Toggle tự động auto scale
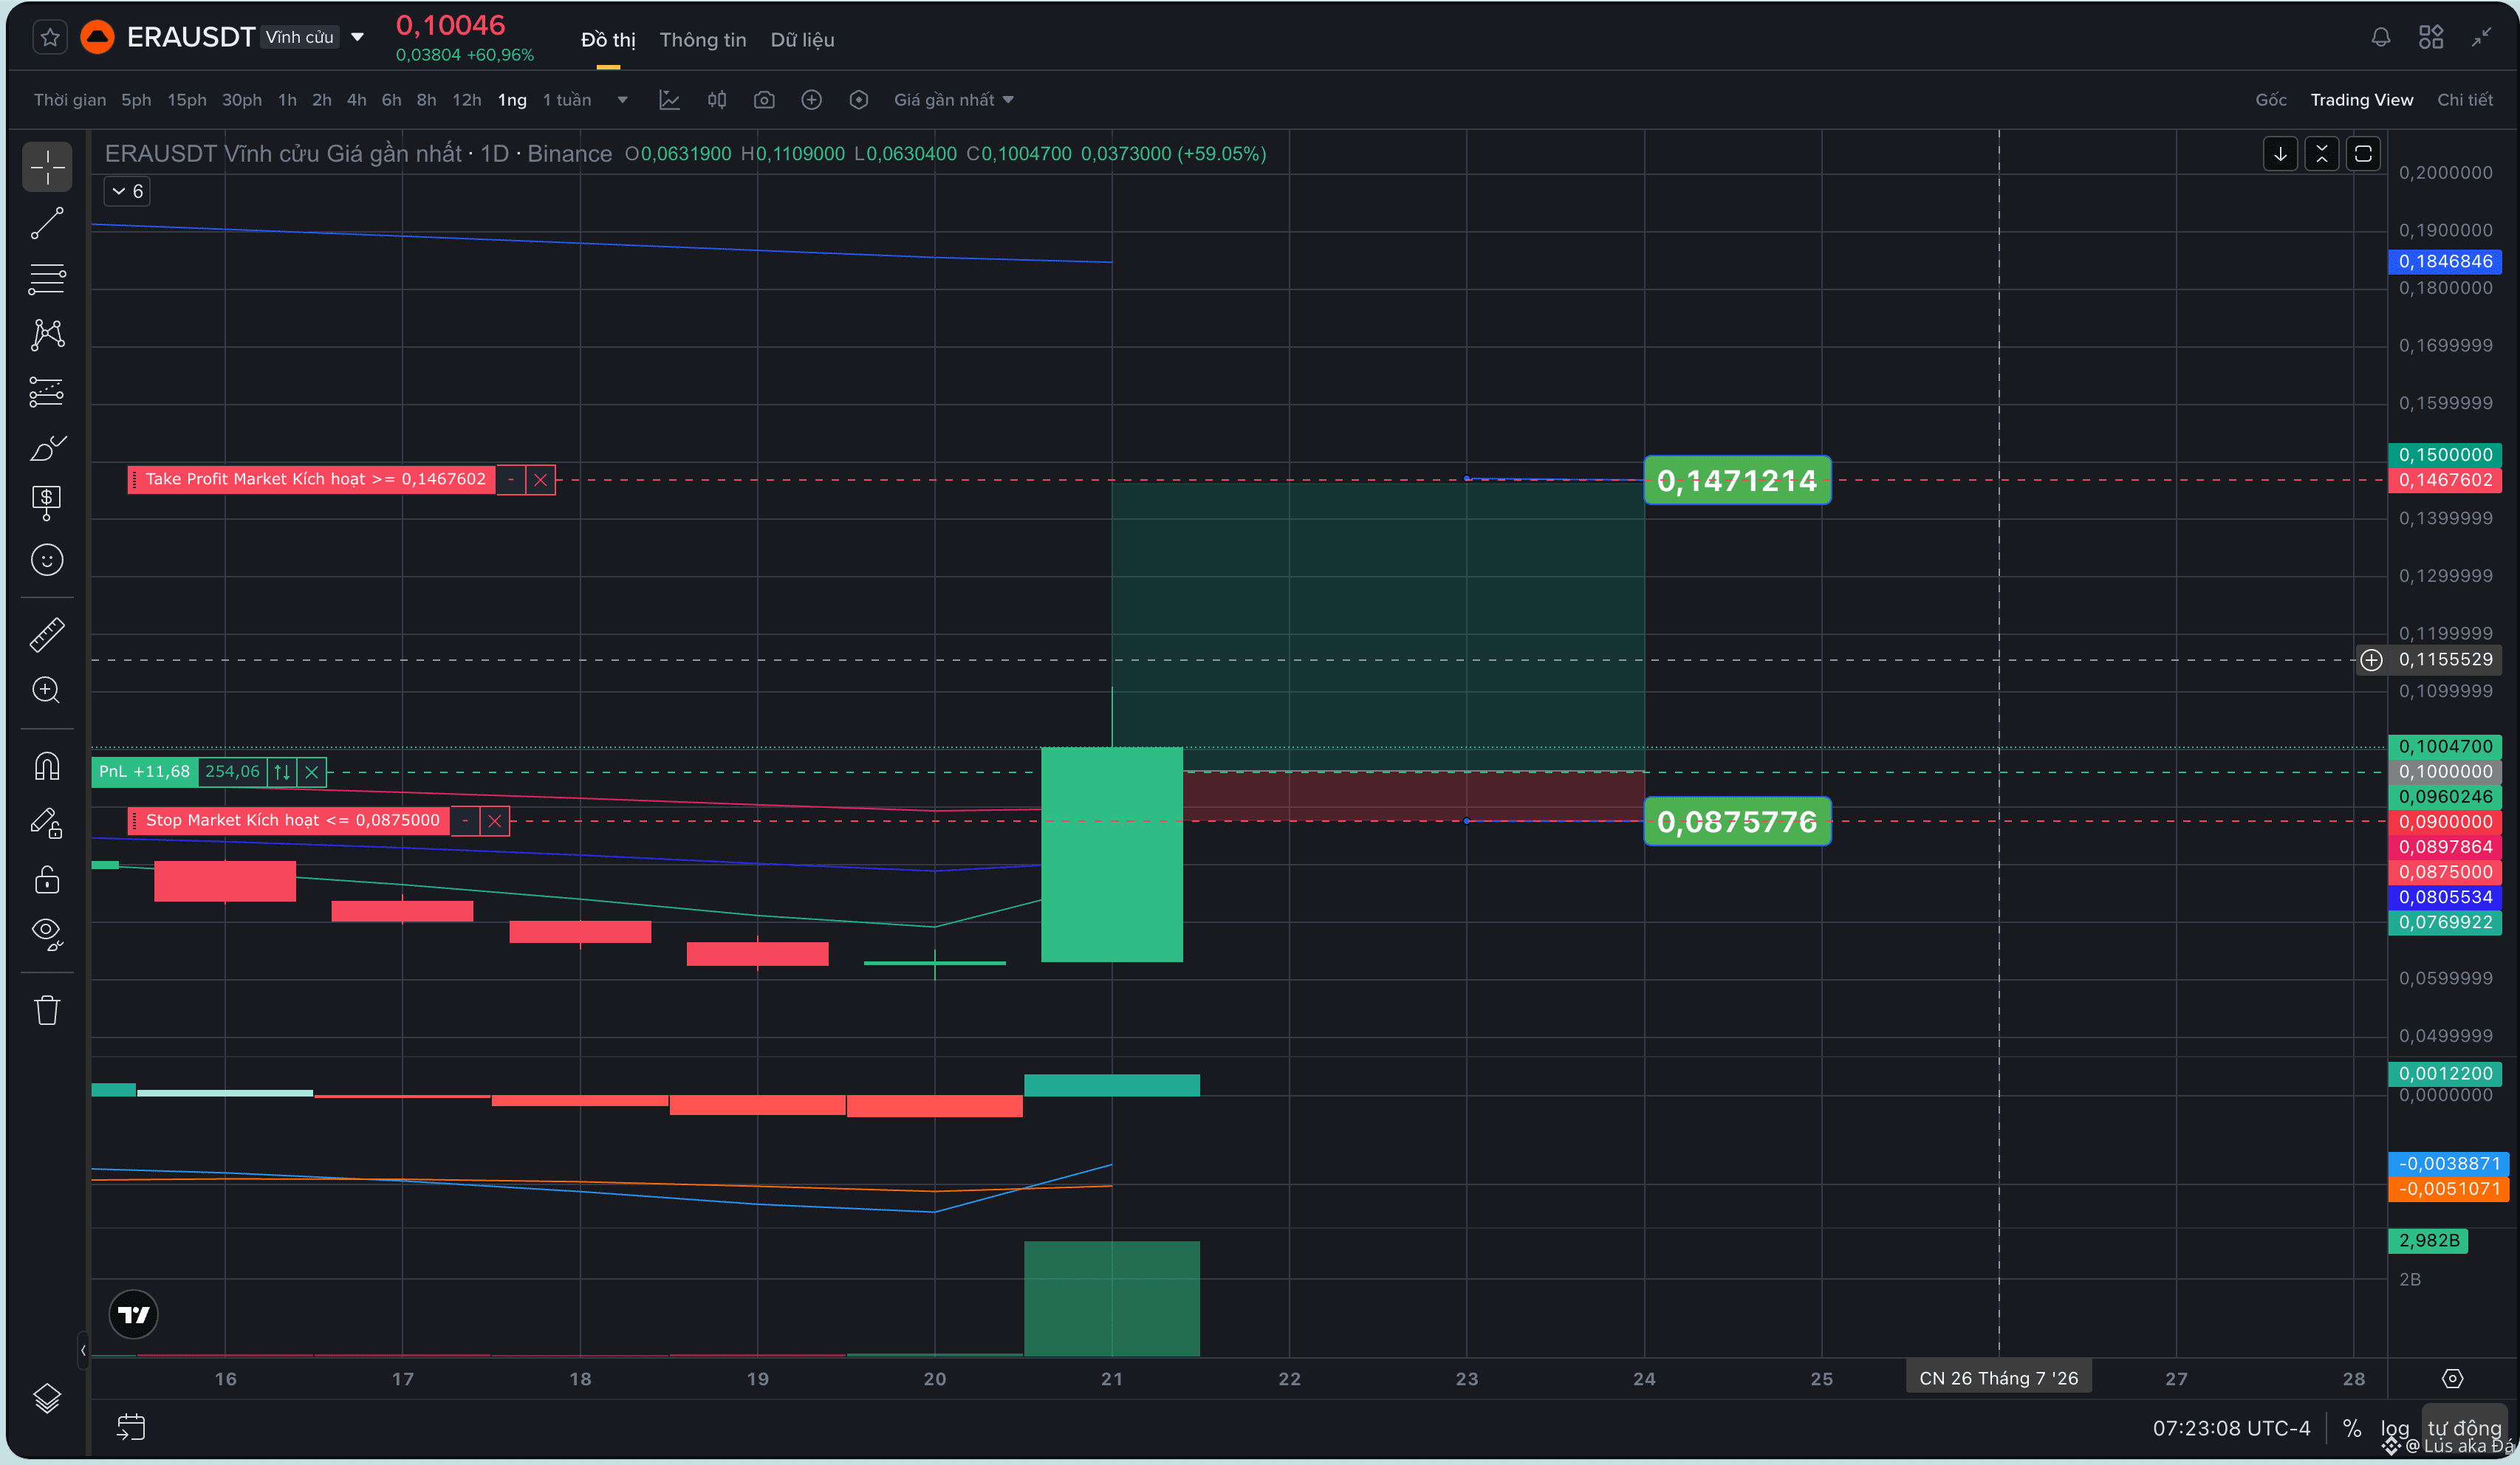The image size is (2520, 1465). coord(2464,1428)
